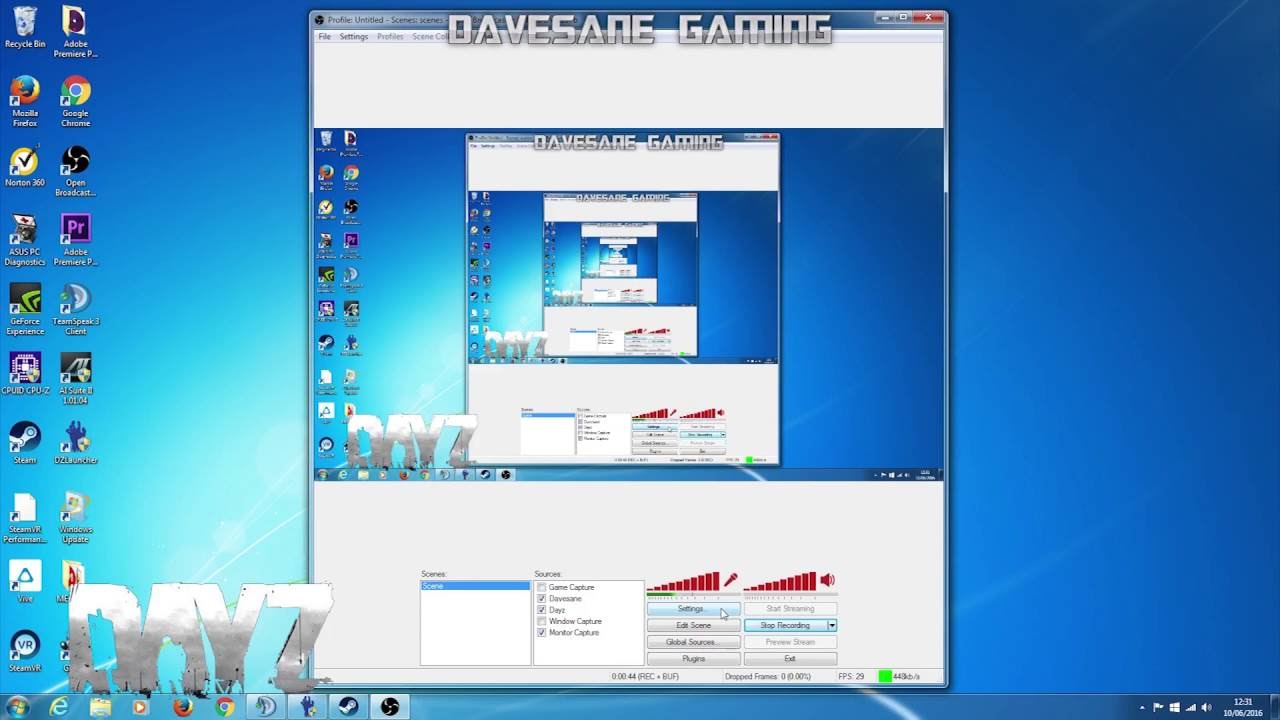Image resolution: width=1280 pixels, height=720 pixels.
Task: Click the desktop audio speaker icon in OBS
Action: 827,580
